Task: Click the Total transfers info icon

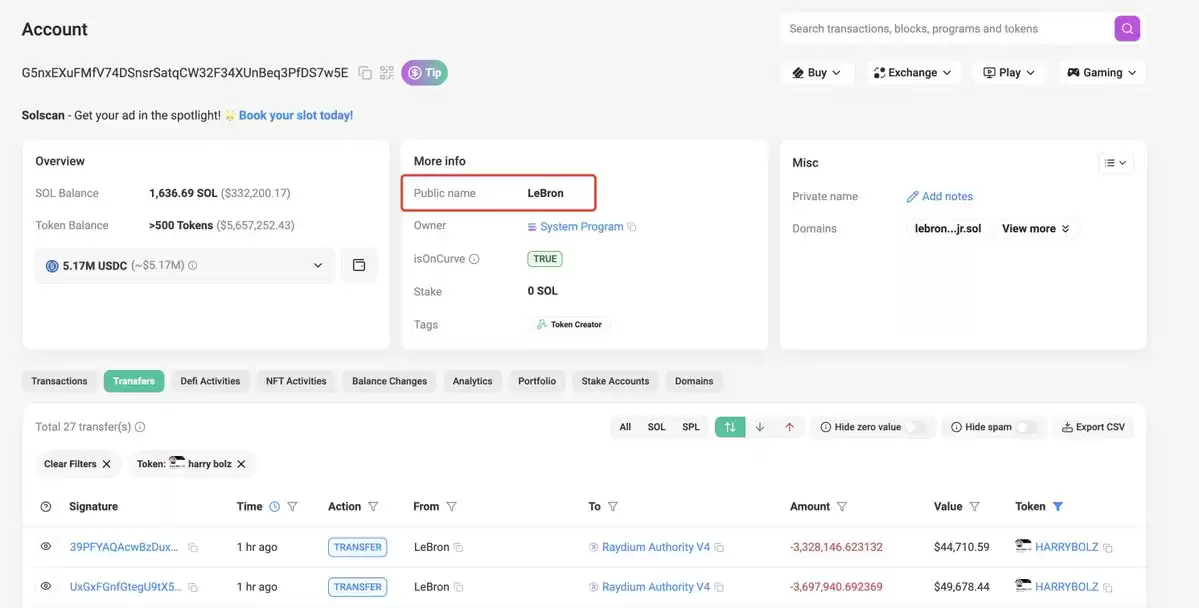Action: [x=140, y=427]
